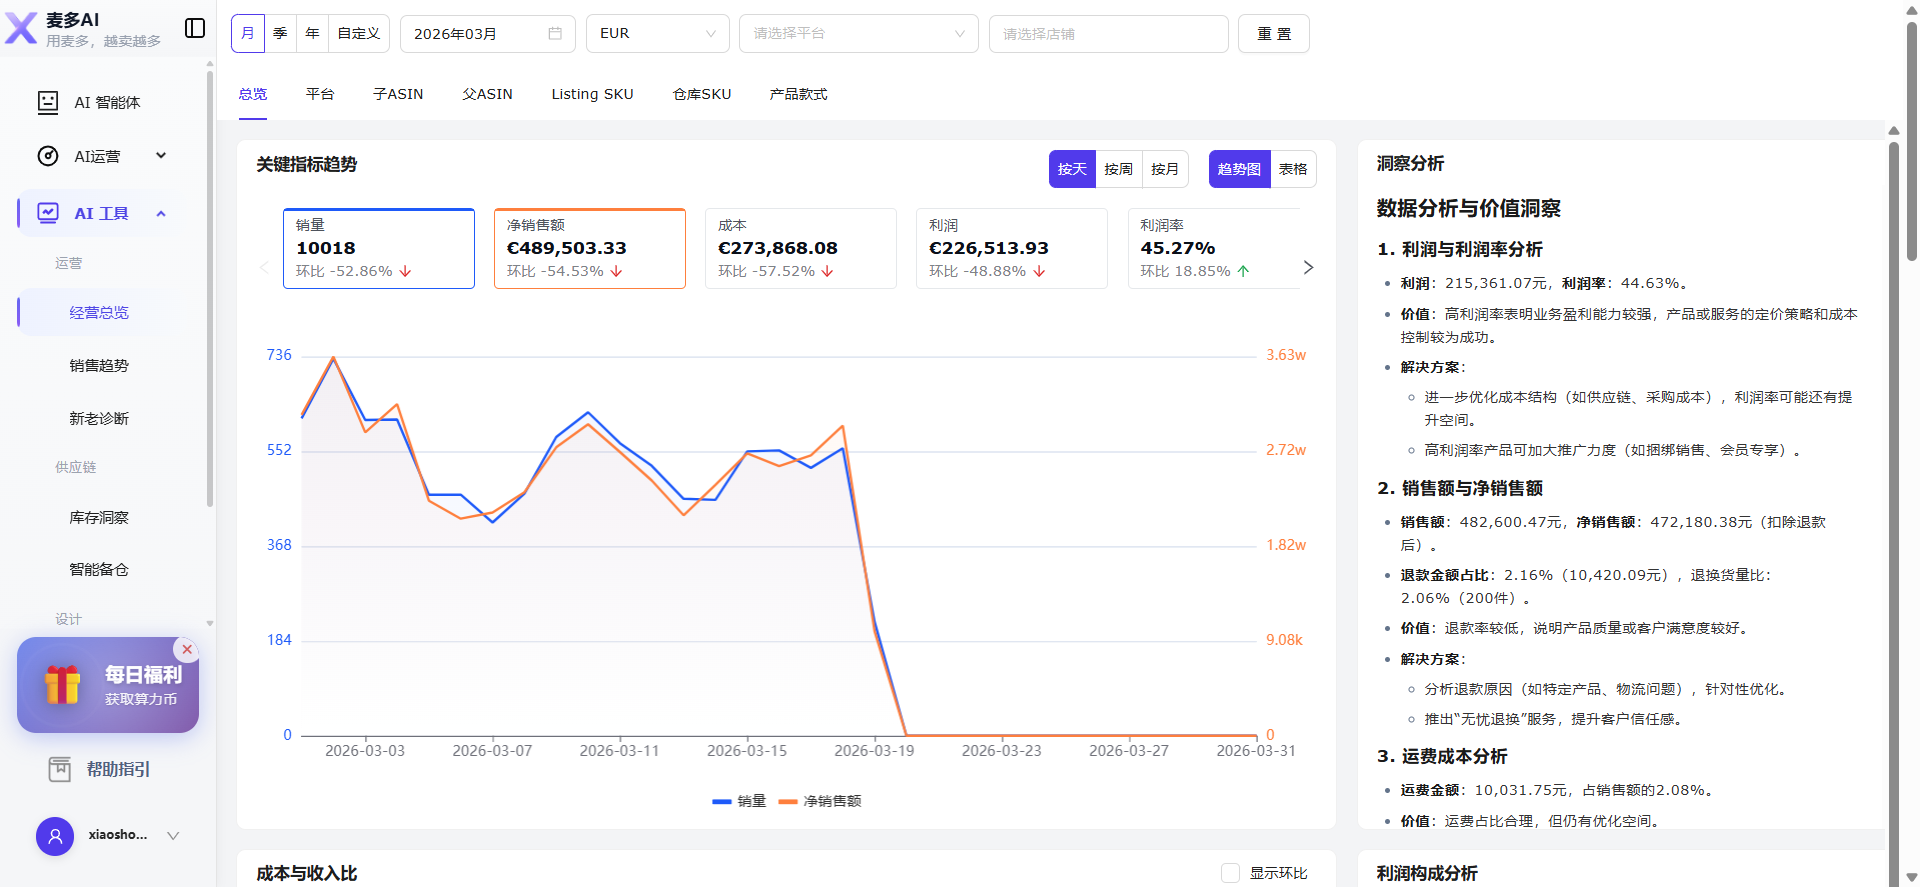The width and height of the screenshot is (1920, 887).
Task: Toggle the 净销售额 legend color swatch
Action: point(788,801)
